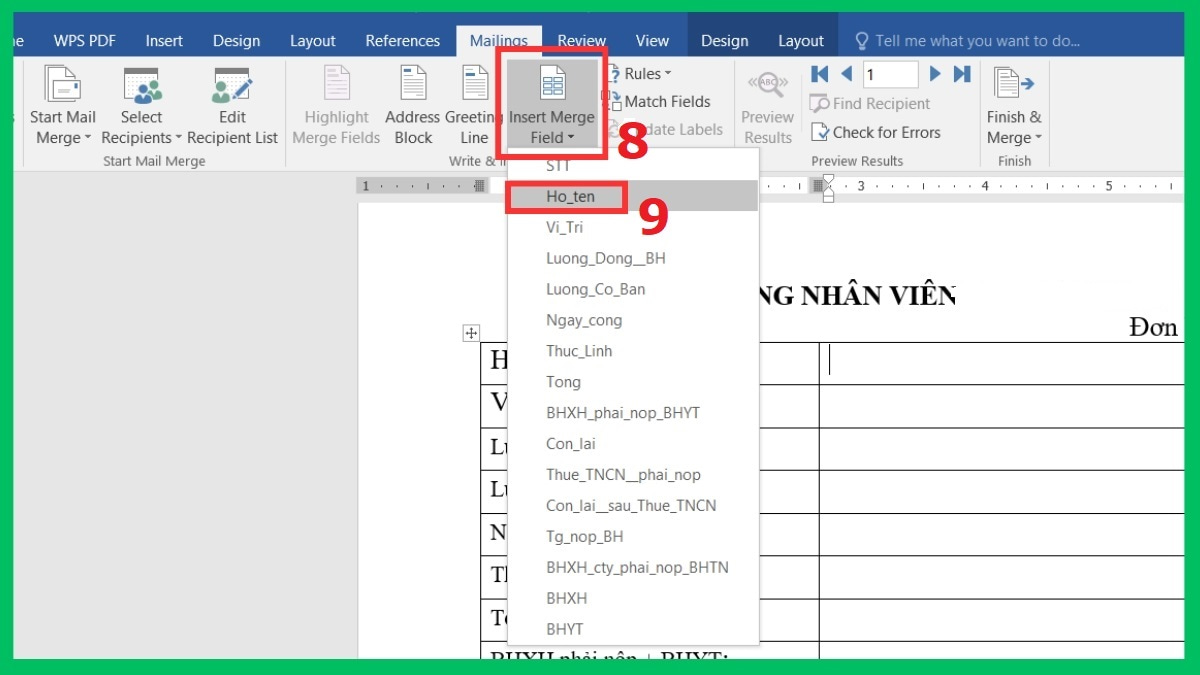Open the Start Mail Merge dropdown
This screenshot has height=675, width=1200.
[62, 104]
